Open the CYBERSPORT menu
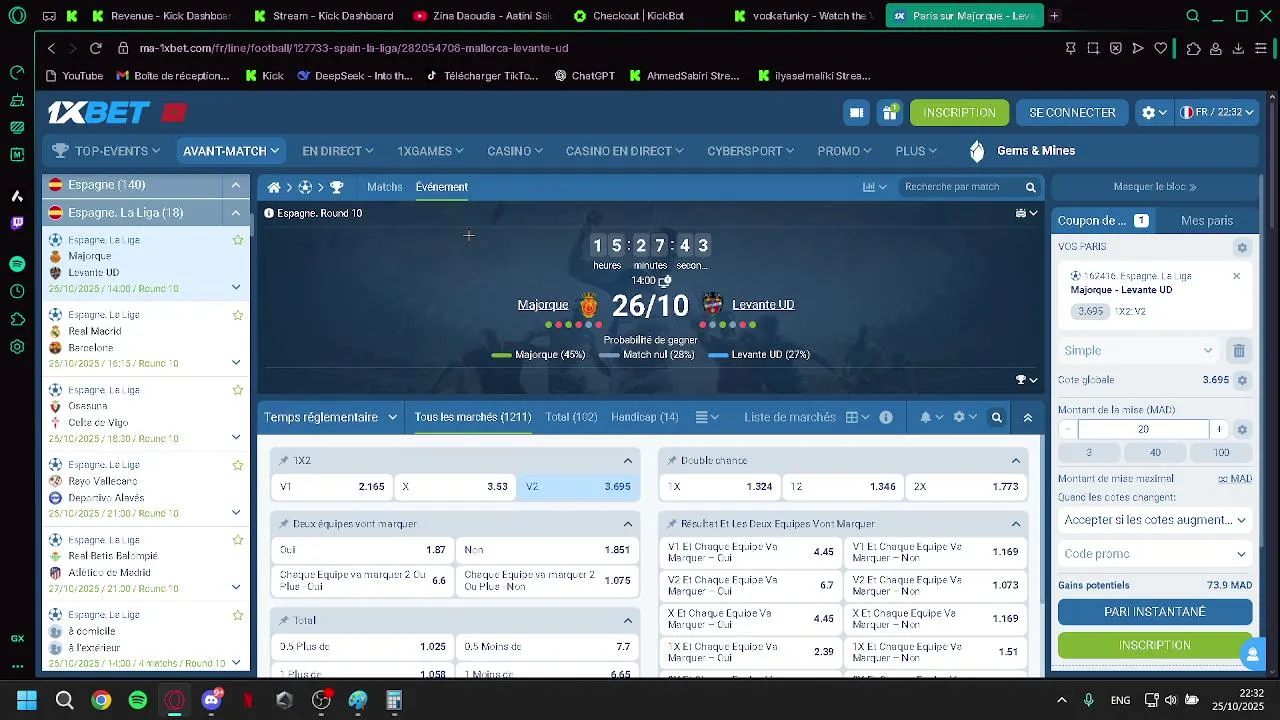 coord(750,151)
